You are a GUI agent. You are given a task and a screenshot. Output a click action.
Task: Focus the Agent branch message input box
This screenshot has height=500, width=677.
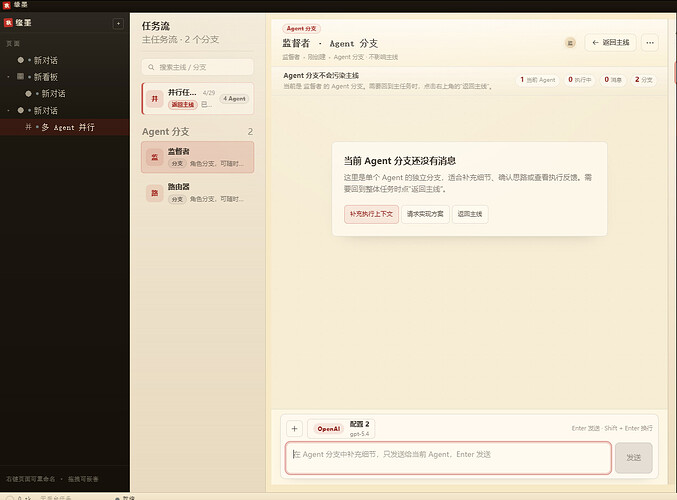[x=448, y=458]
